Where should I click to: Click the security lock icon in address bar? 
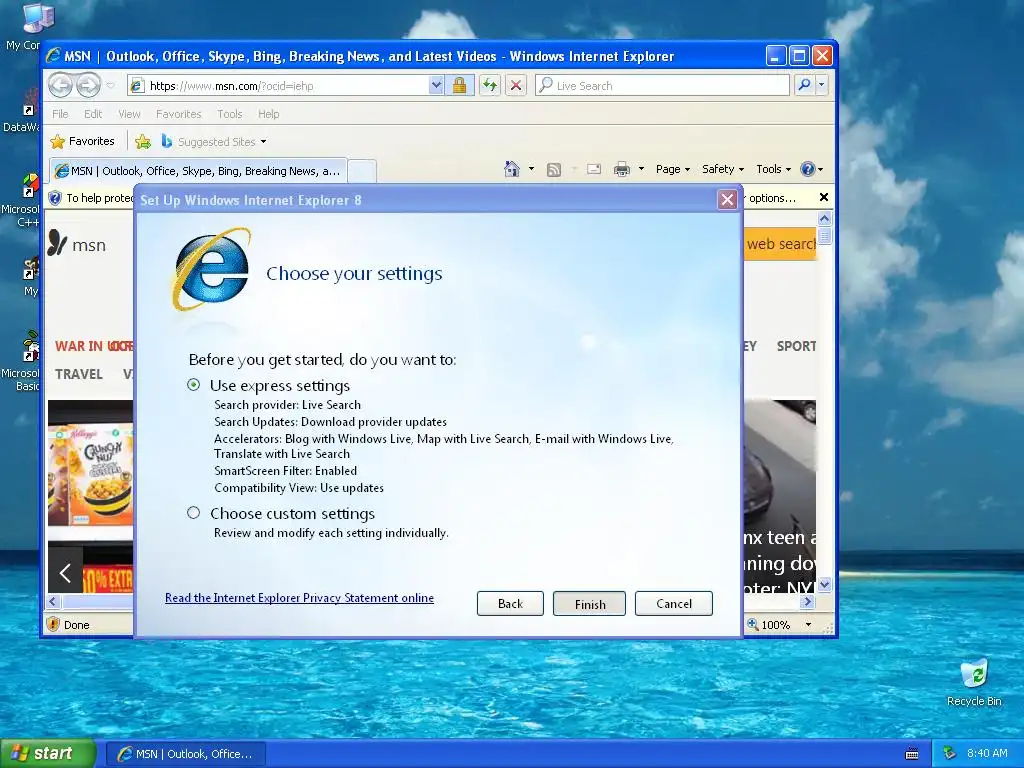pyautogui.click(x=459, y=85)
